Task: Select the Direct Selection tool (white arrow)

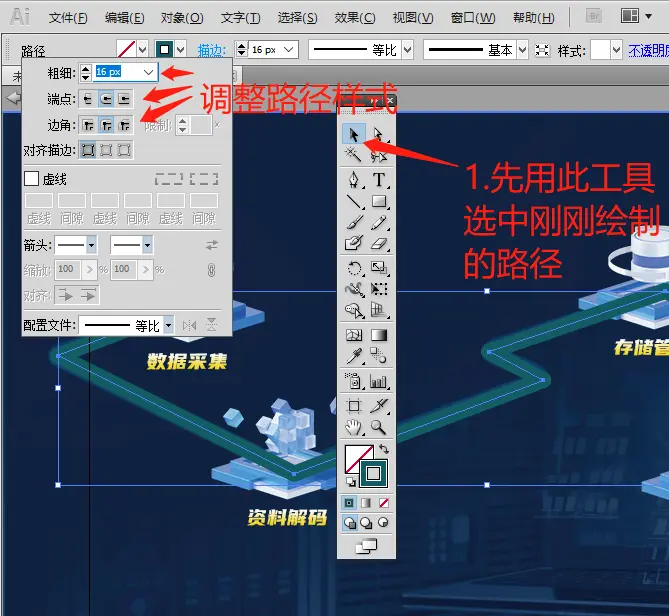Action: (378, 134)
